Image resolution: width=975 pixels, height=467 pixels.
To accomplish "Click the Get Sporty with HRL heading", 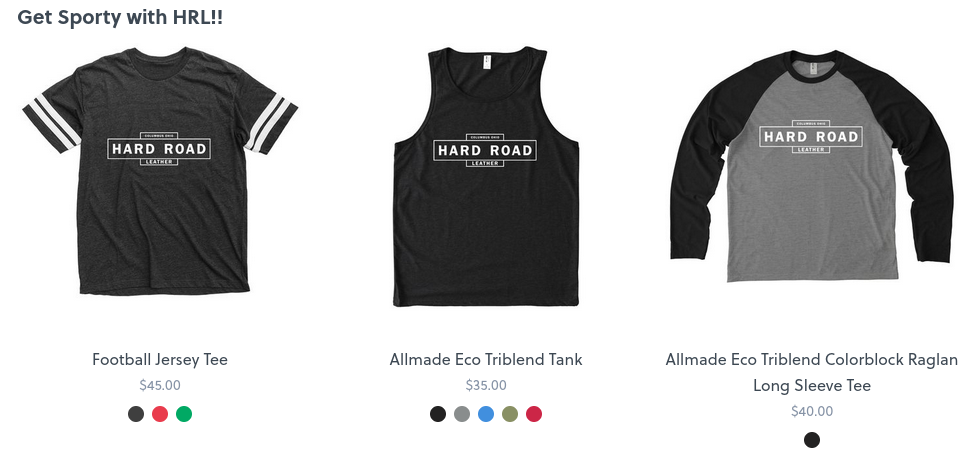I will point(120,17).
